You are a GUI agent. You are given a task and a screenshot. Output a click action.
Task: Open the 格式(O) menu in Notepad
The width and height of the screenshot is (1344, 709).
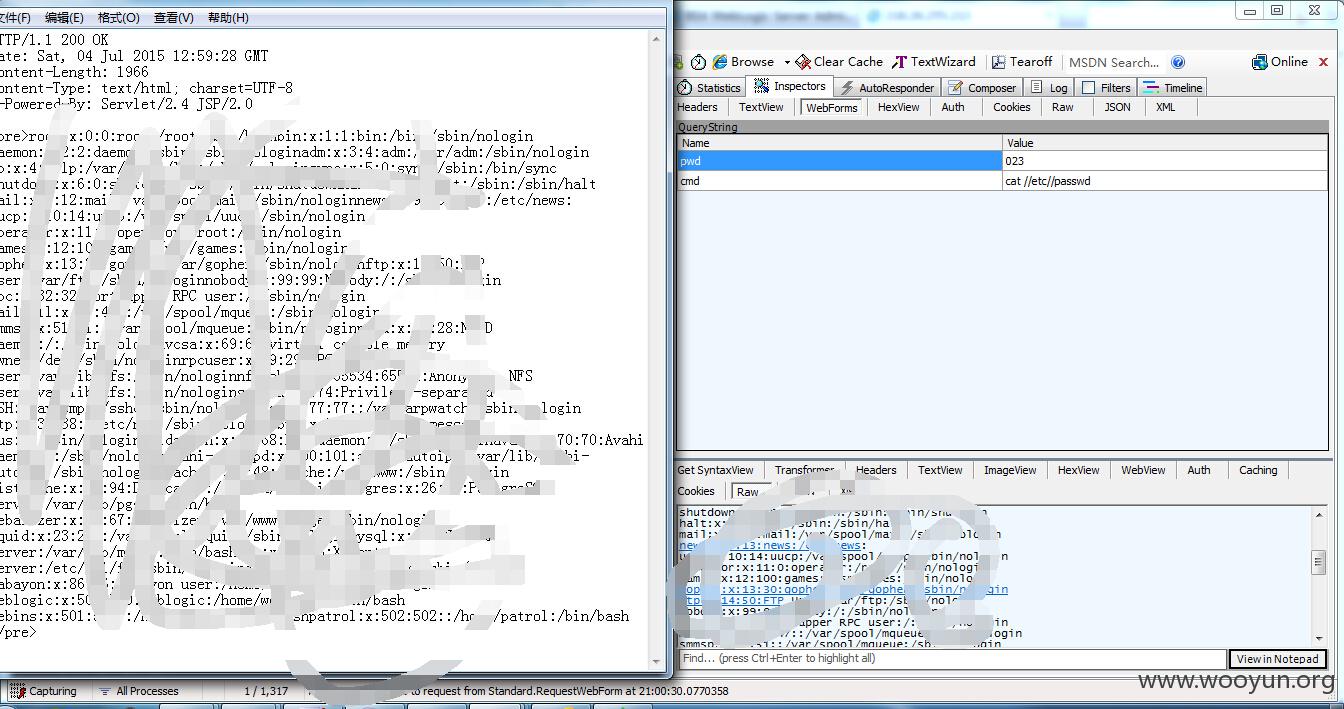(118, 18)
